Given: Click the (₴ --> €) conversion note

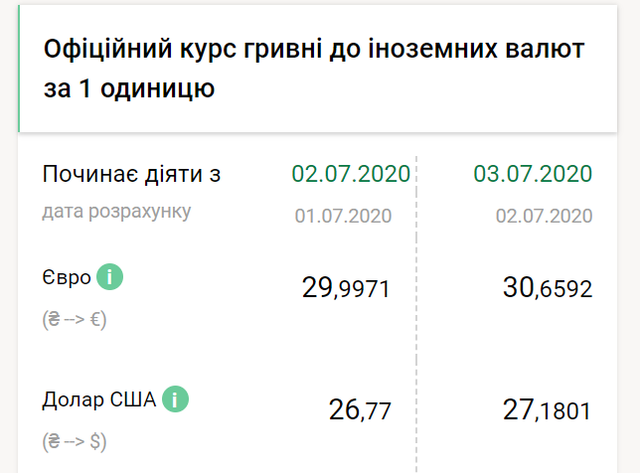Looking at the screenshot, I should point(75,321).
